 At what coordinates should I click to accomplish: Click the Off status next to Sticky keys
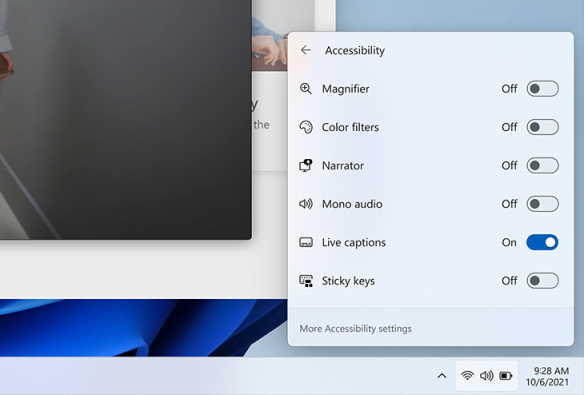(509, 281)
